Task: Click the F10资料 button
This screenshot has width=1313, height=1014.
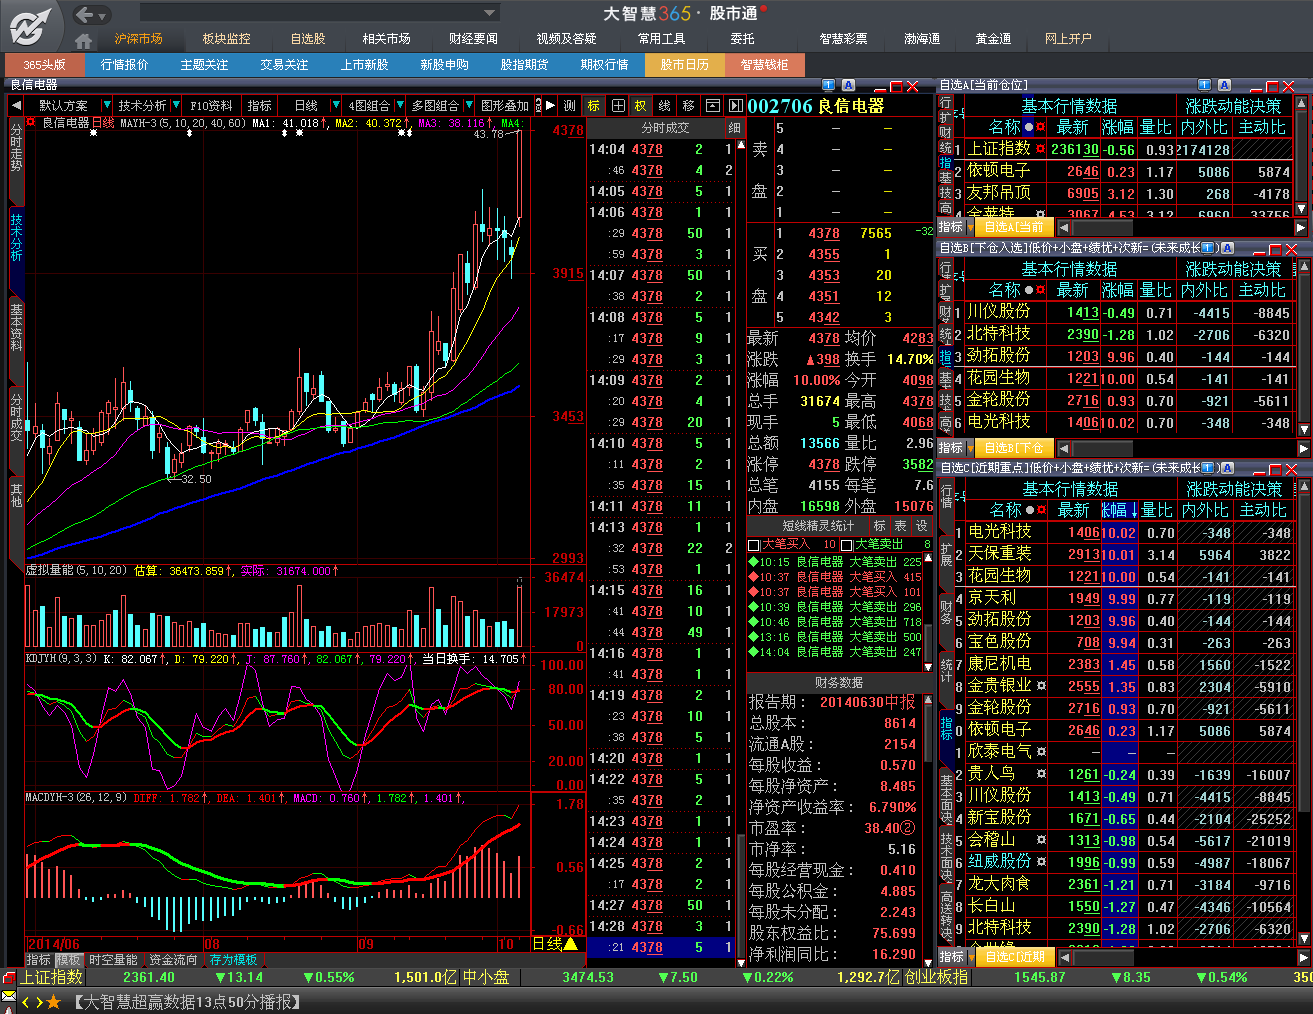Action: click(x=211, y=106)
